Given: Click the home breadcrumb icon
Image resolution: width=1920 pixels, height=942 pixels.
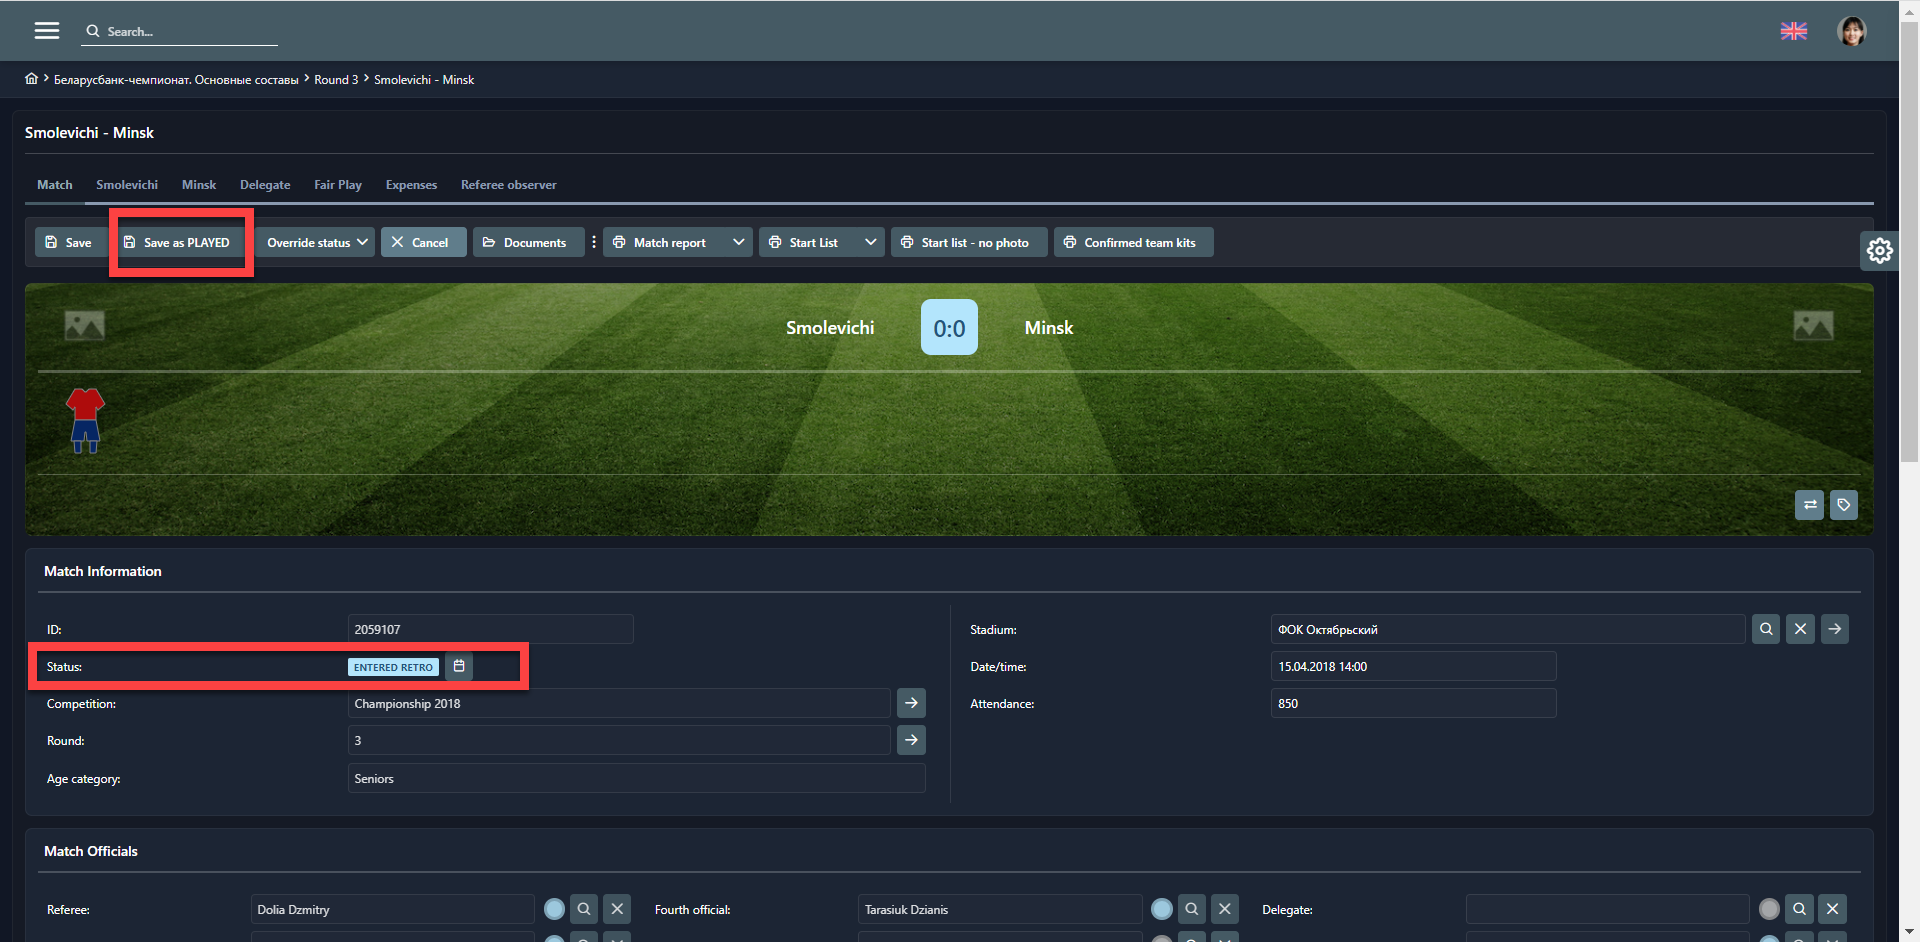Looking at the screenshot, I should (x=32, y=79).
